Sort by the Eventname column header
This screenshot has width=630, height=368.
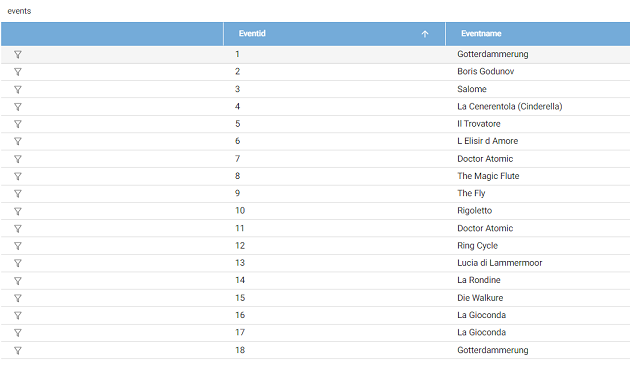click(481, 34)
